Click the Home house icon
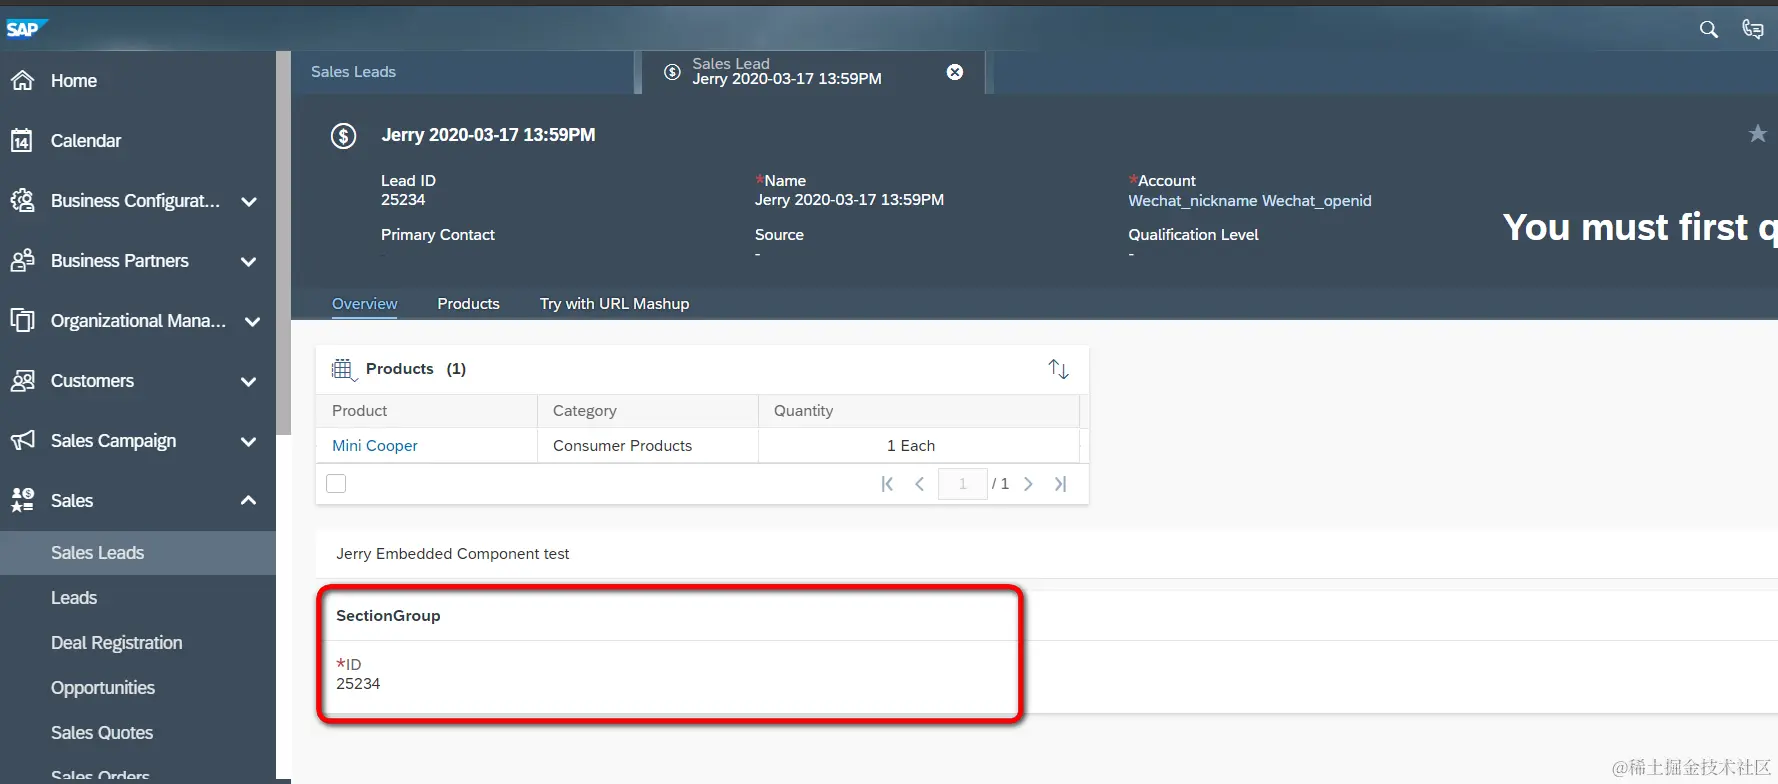The width and height of the screenshot is (1778, 784). coord(22,81)
